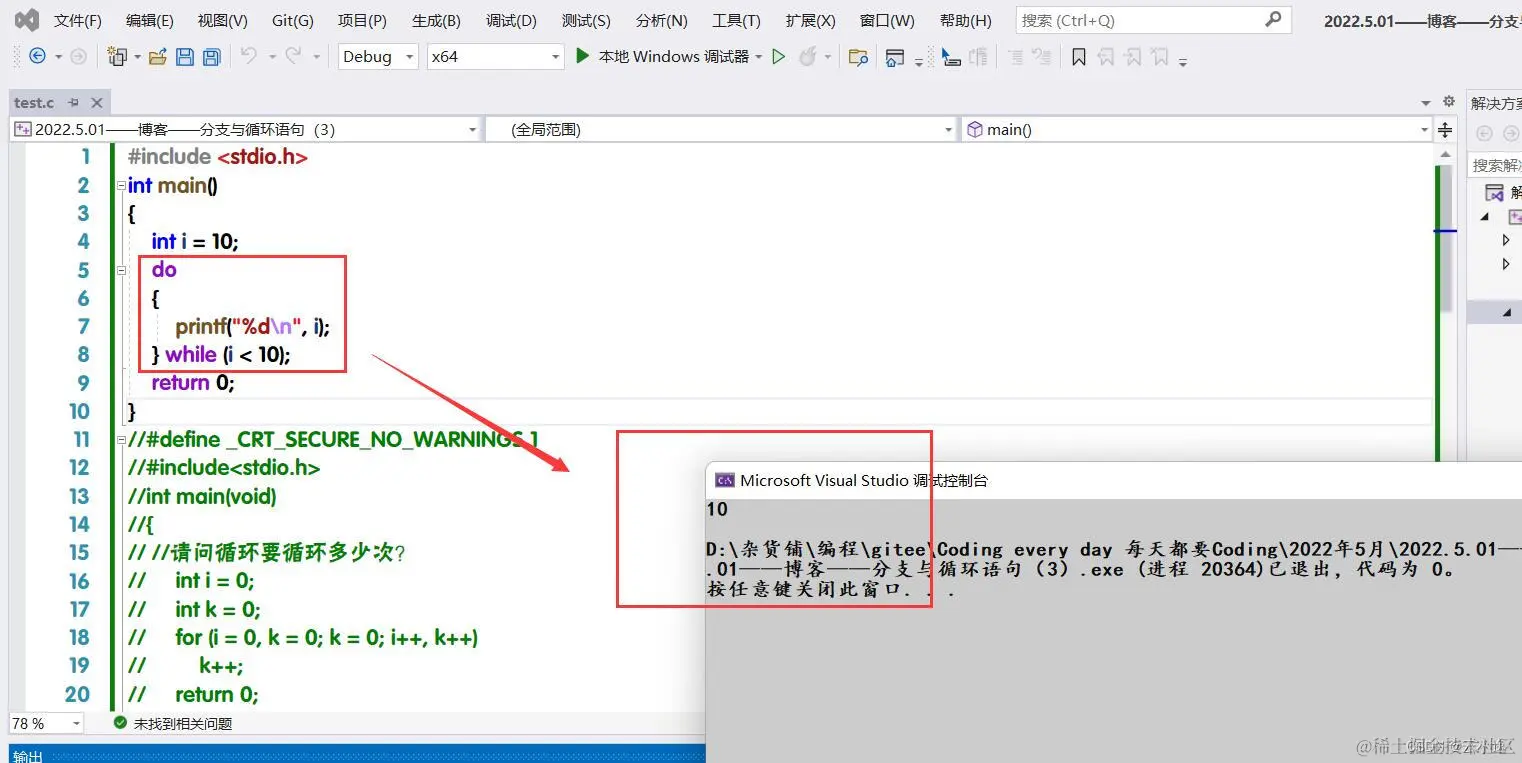Collapse the do-while code block on line 5

pos(121,269)
